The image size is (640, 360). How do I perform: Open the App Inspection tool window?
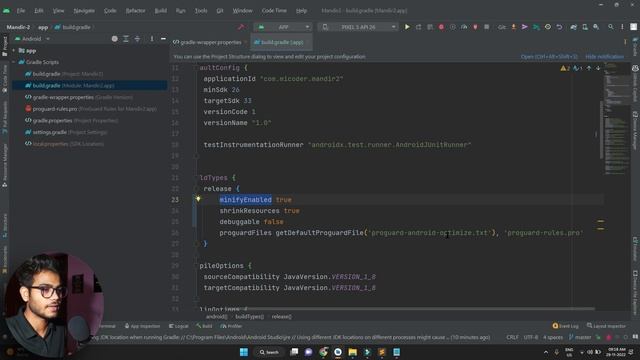pos(142,326)
